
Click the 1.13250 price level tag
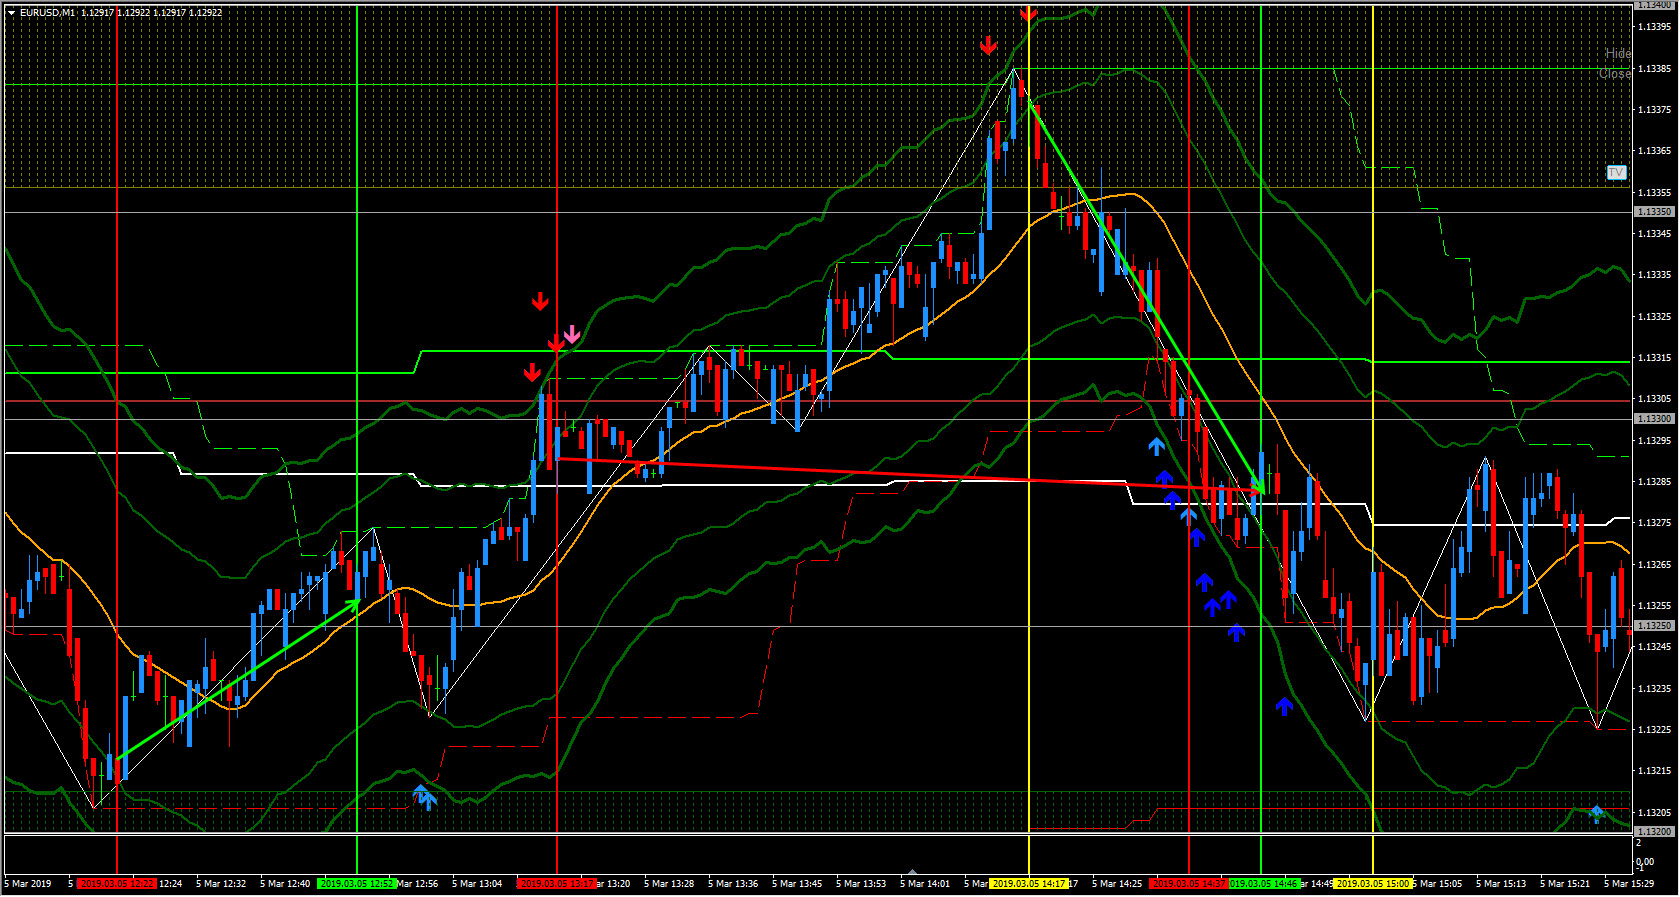coord(1654,625)
